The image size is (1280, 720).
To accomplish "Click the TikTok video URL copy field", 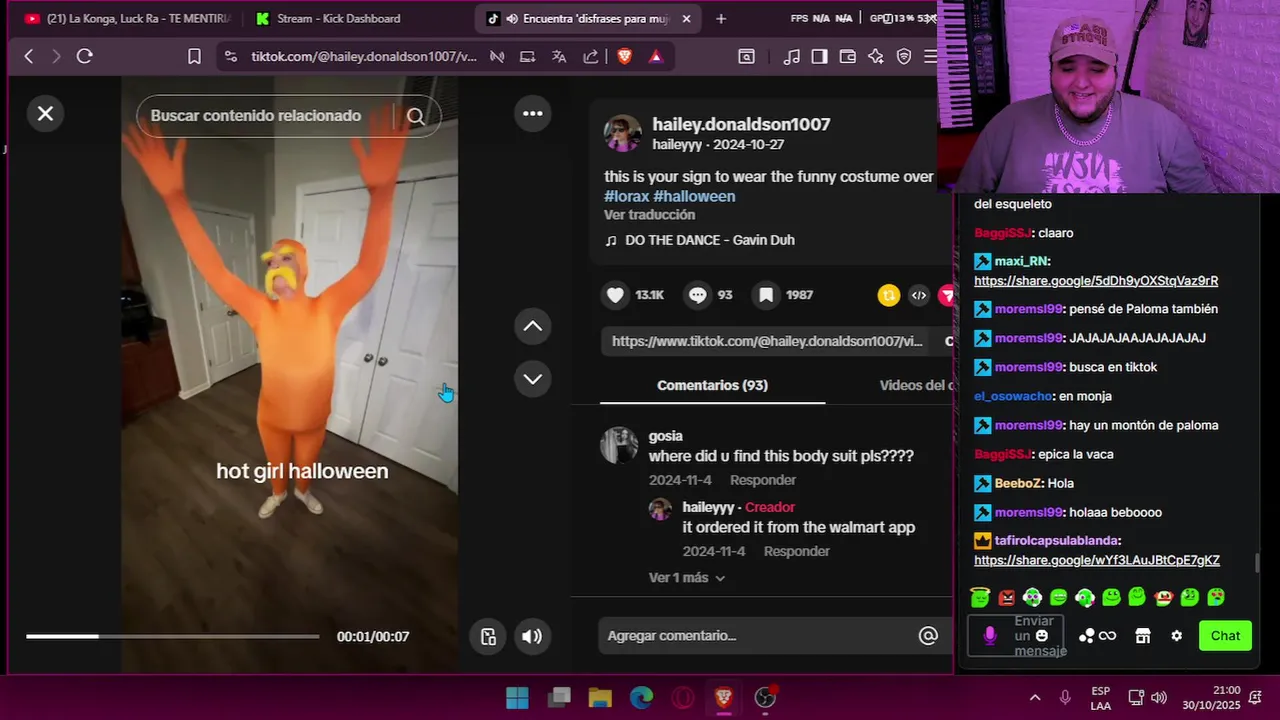I will pos(767,341).
